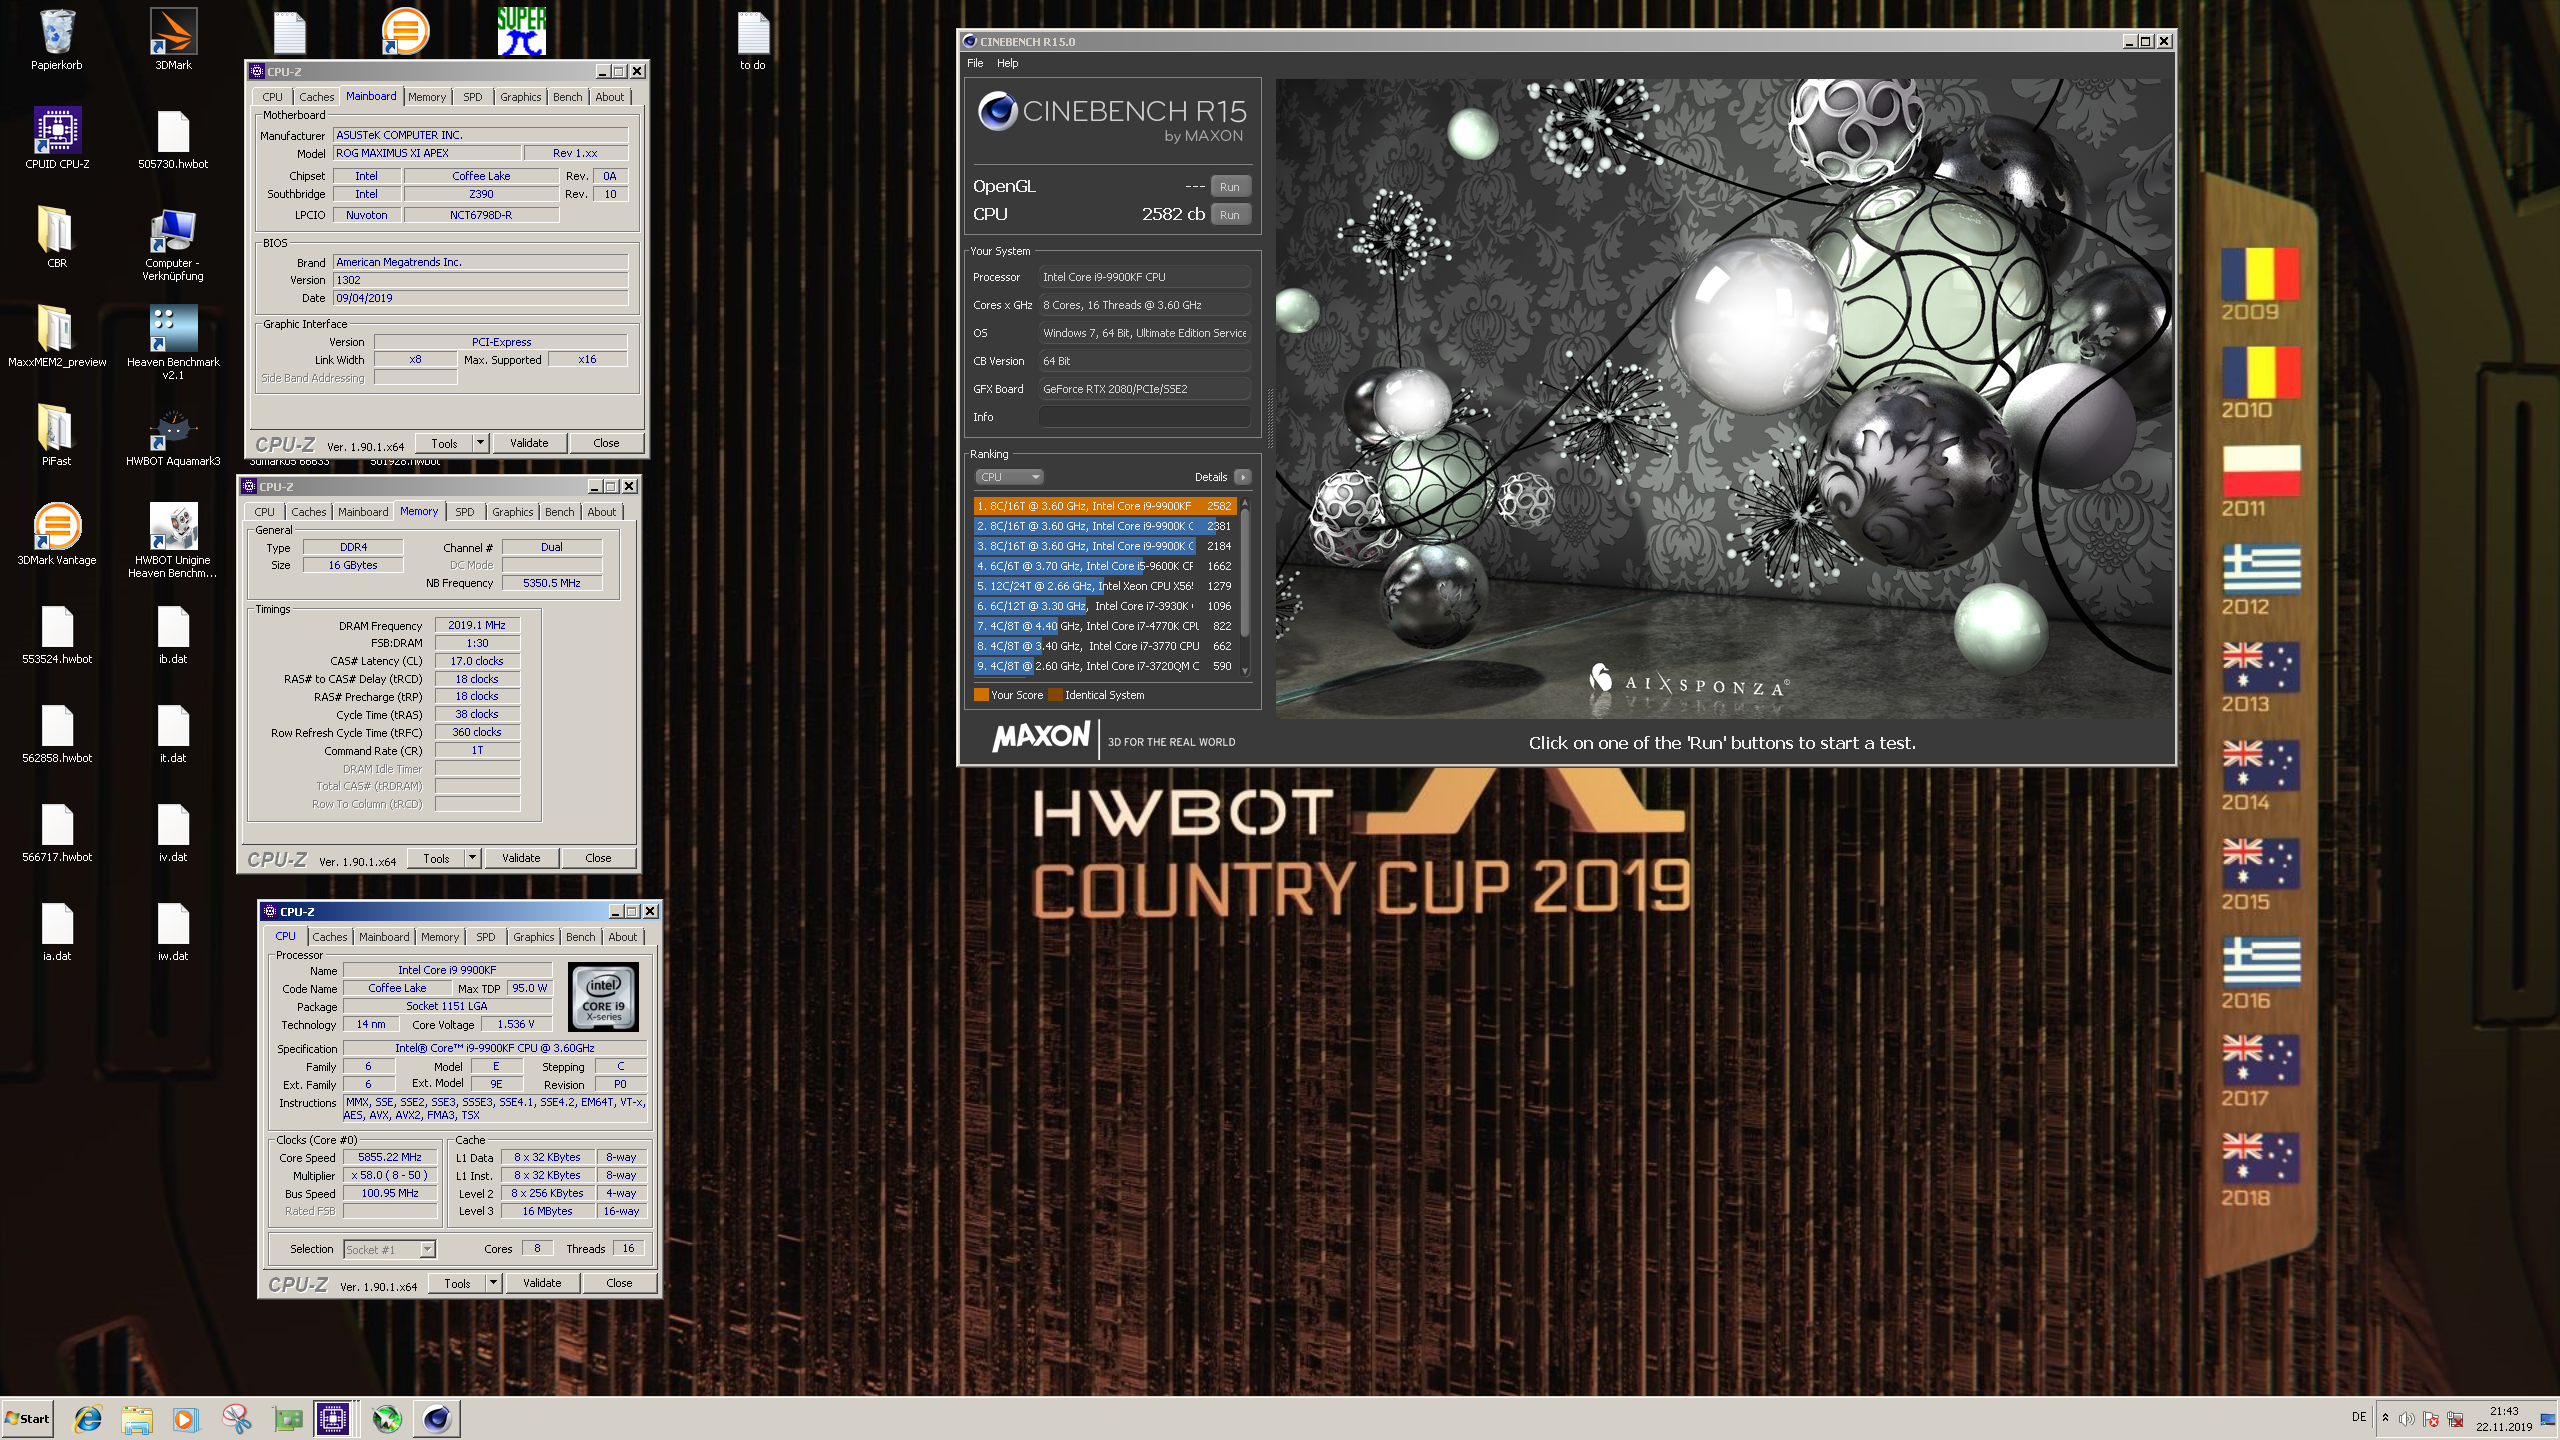Open Caches tab in Memory CPU-Z window
The image size is (2560, 1440).
309,512
